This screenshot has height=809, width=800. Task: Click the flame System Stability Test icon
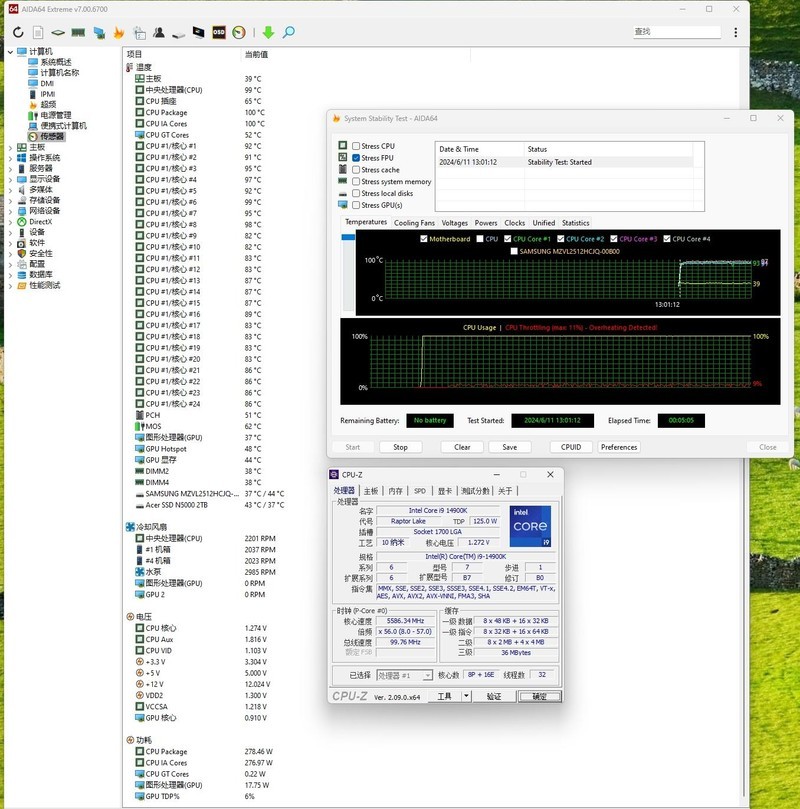click(x=118, y=33)
